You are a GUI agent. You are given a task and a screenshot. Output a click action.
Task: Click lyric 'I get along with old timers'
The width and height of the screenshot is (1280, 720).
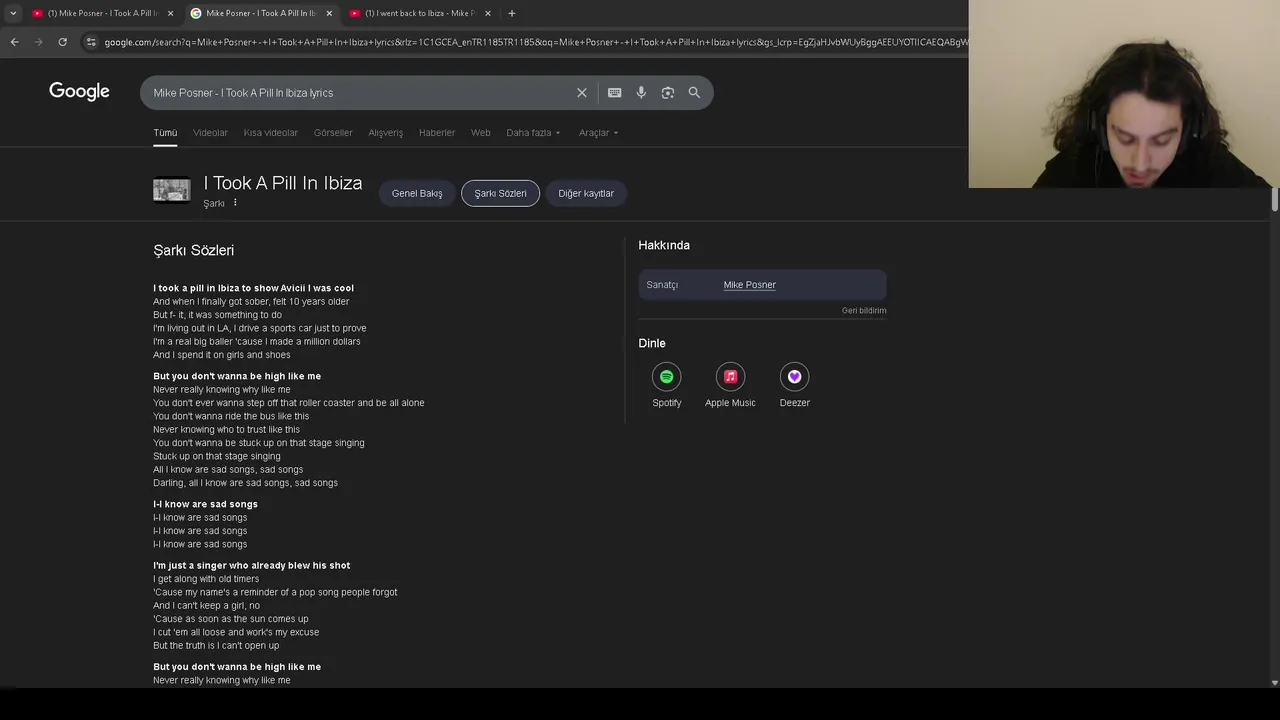tap(206, 579)
